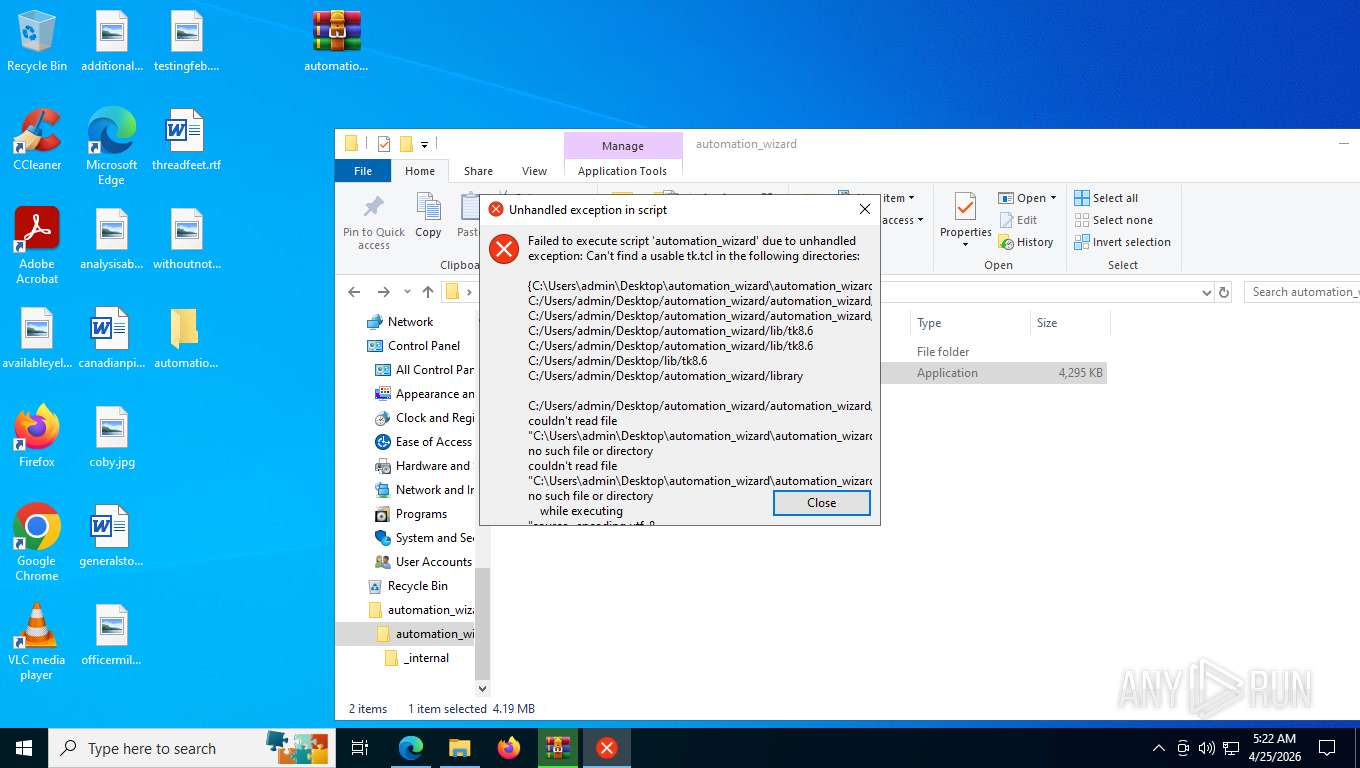
Task: Select canadianpi... Word document on desktop
Action: click(x=111, y=338)
